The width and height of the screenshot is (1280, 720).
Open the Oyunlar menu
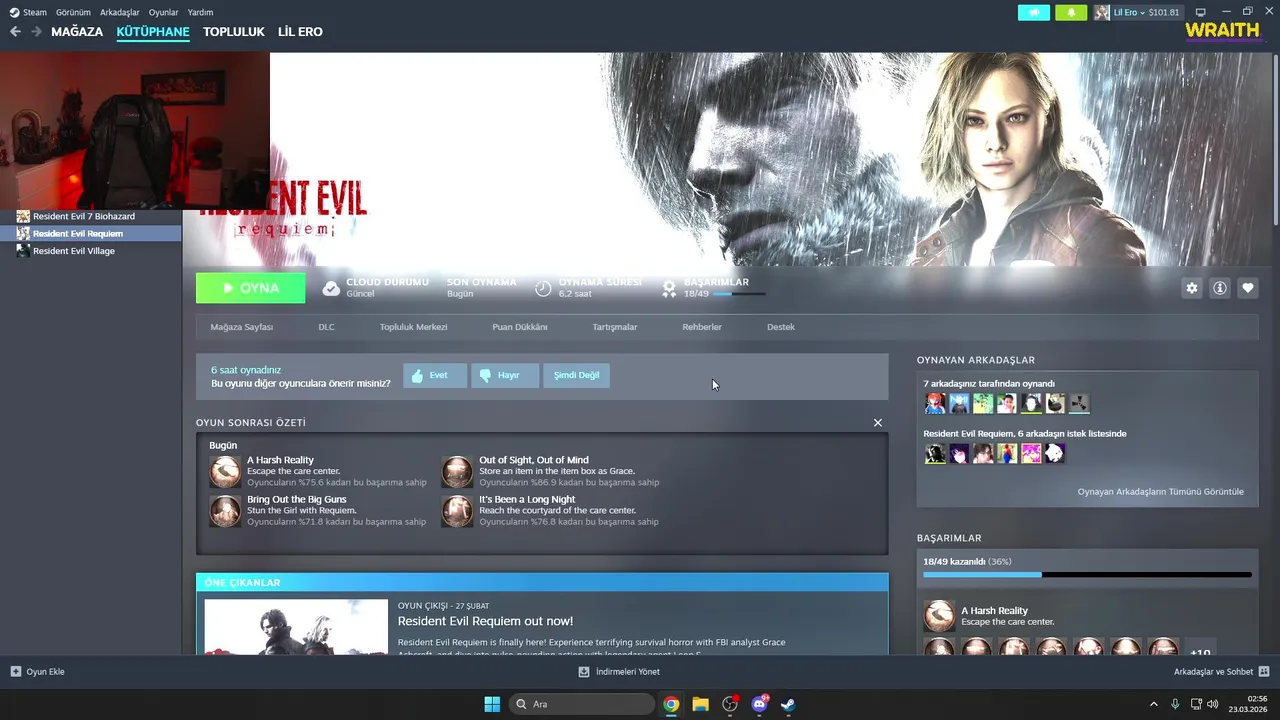pos(163,12)
